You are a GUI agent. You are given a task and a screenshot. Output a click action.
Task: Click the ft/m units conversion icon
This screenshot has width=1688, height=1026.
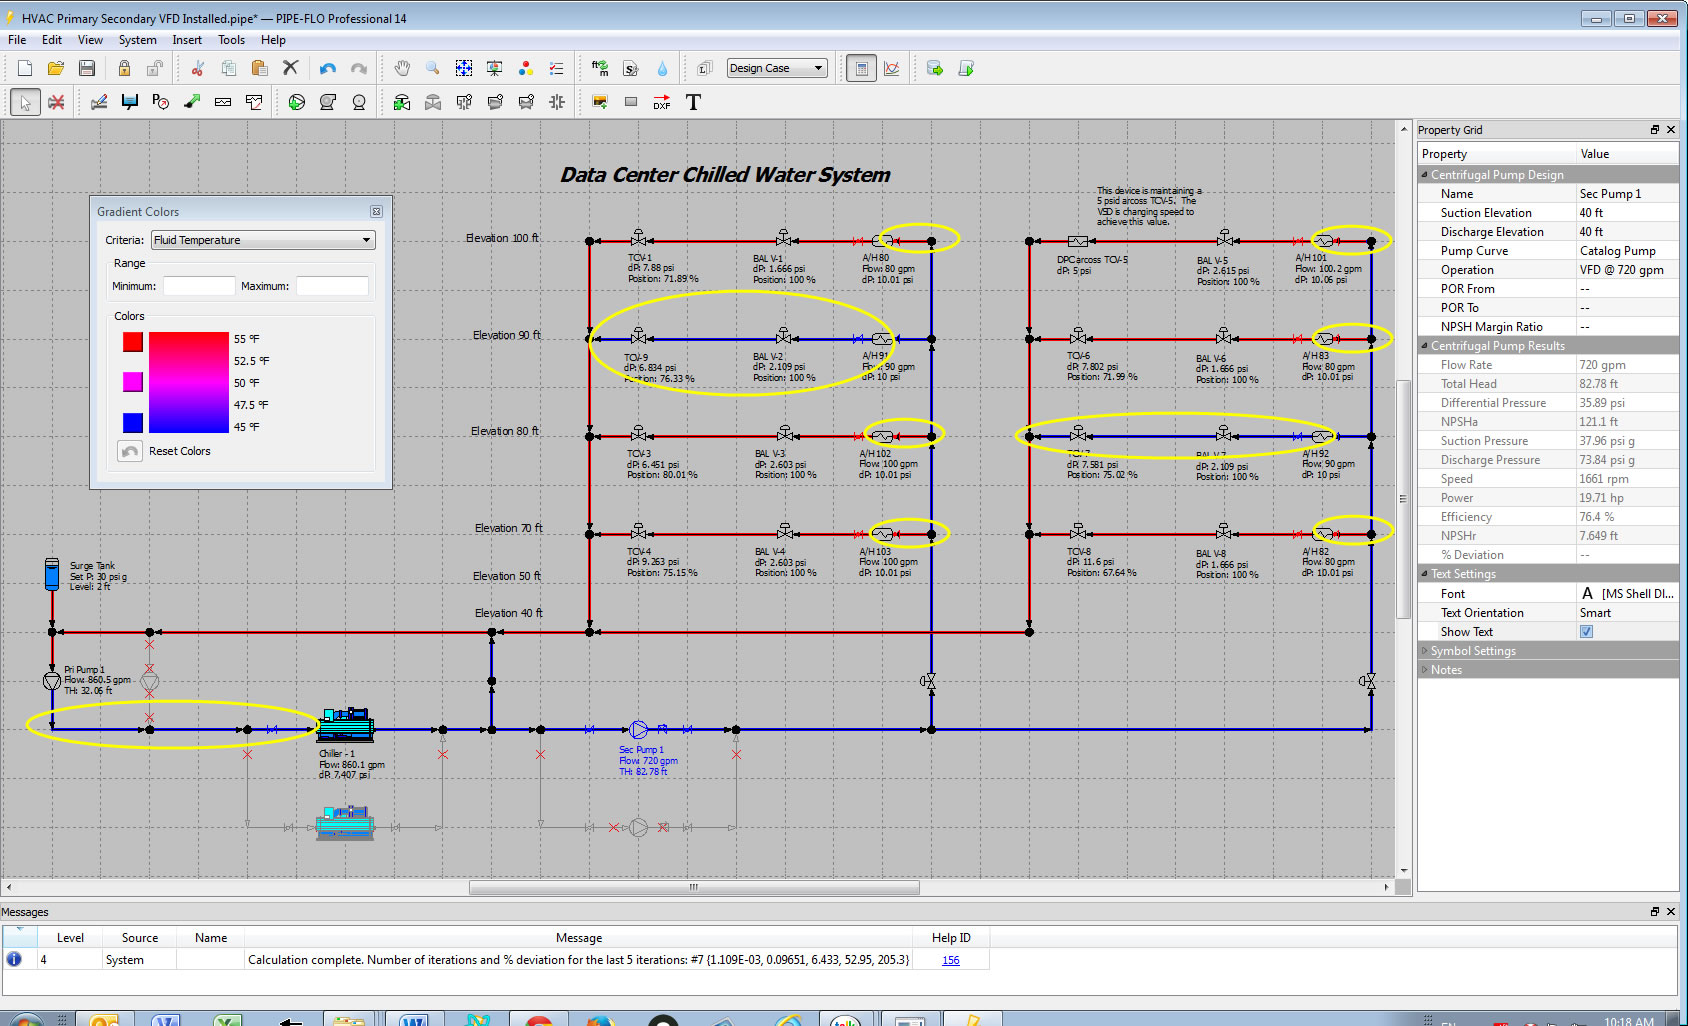(600, 68)
